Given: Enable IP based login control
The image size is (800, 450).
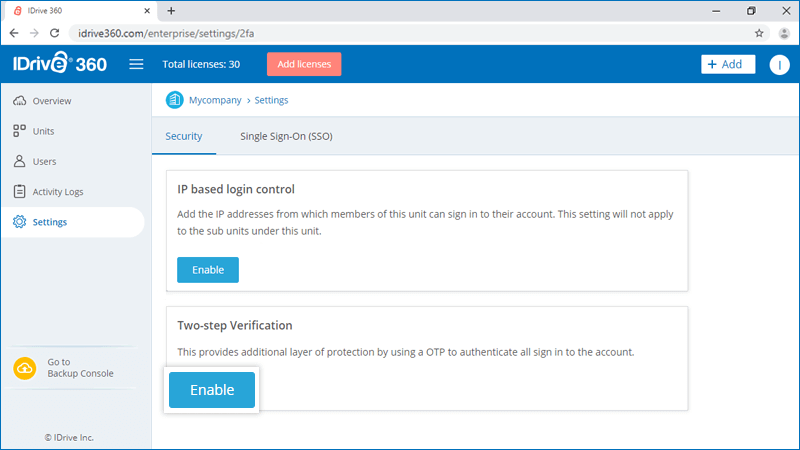Looking at the screenshot, I should click(x=208, y=270).
